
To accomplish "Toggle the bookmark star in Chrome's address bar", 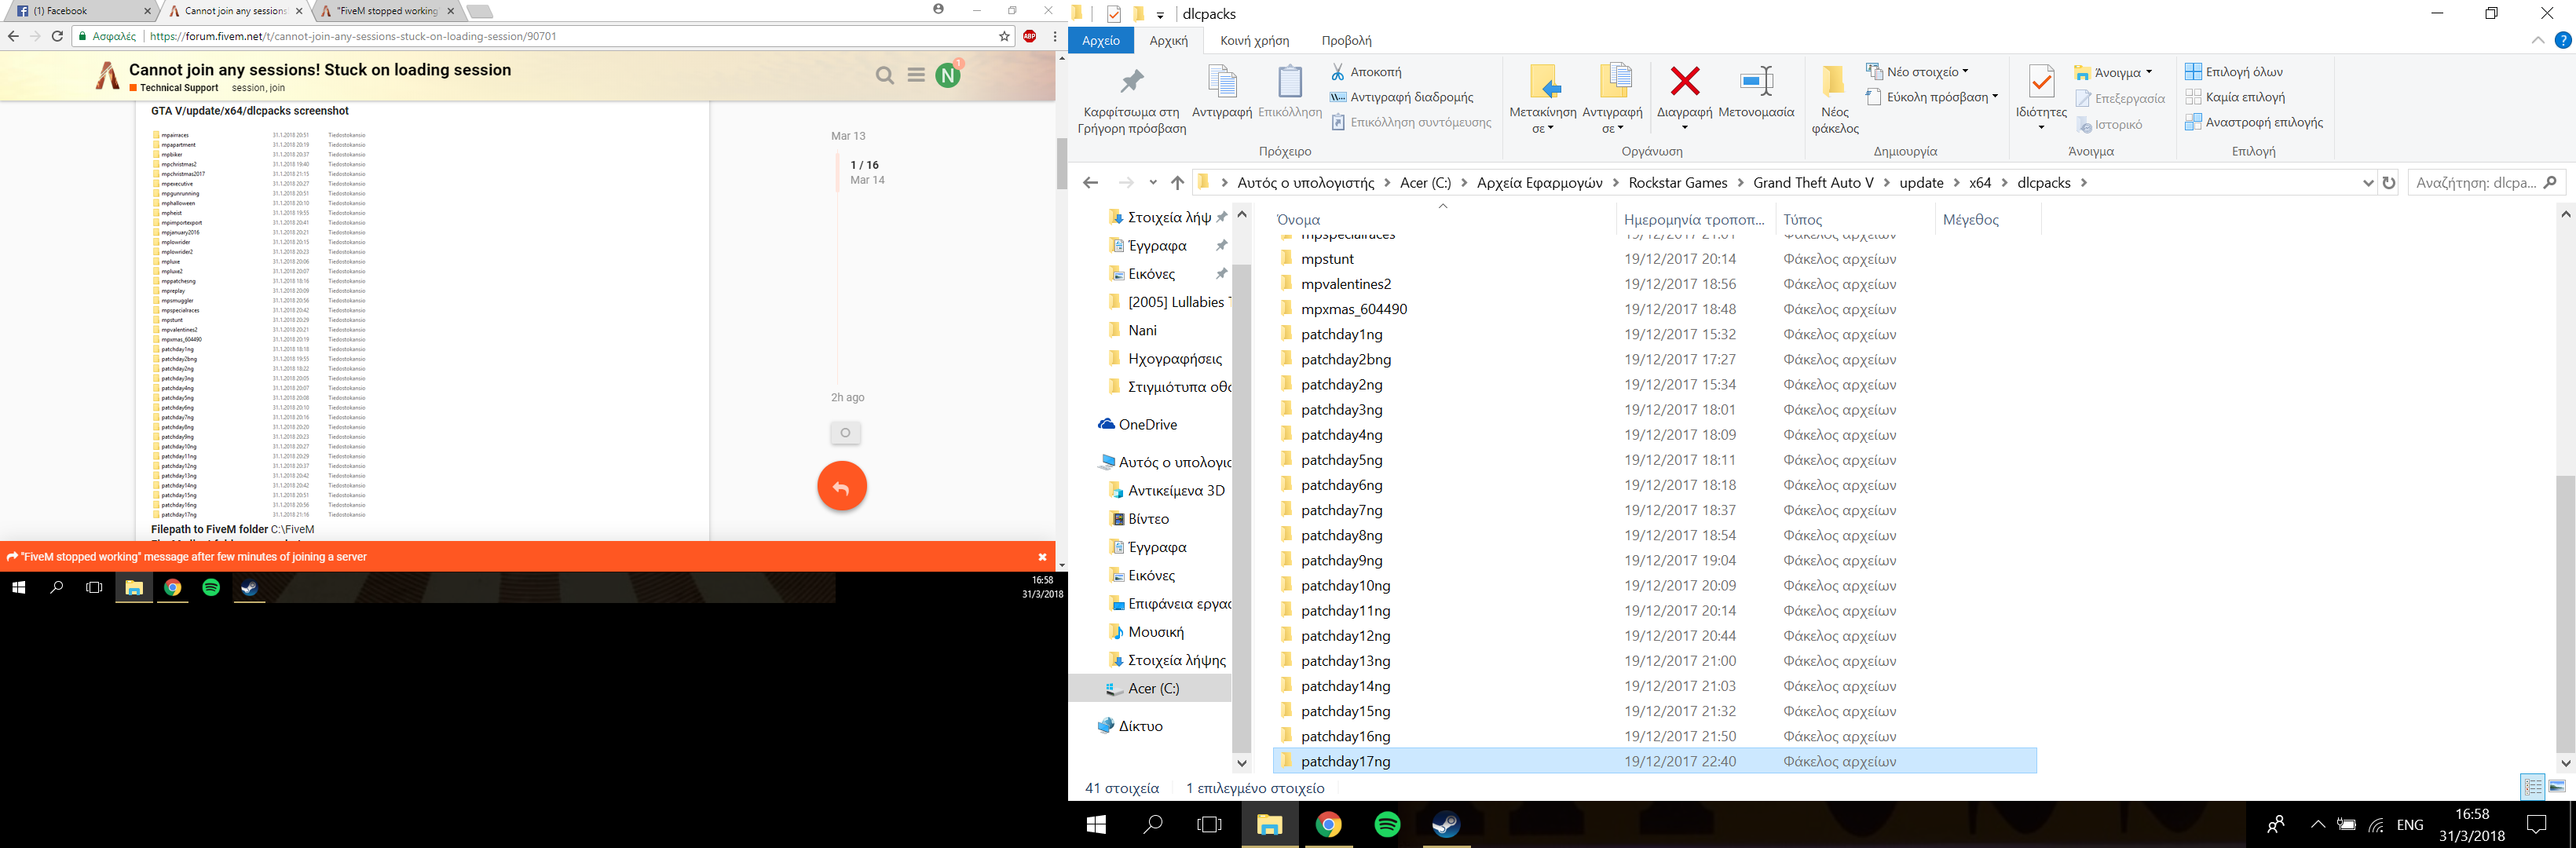I will [1004, 36].
